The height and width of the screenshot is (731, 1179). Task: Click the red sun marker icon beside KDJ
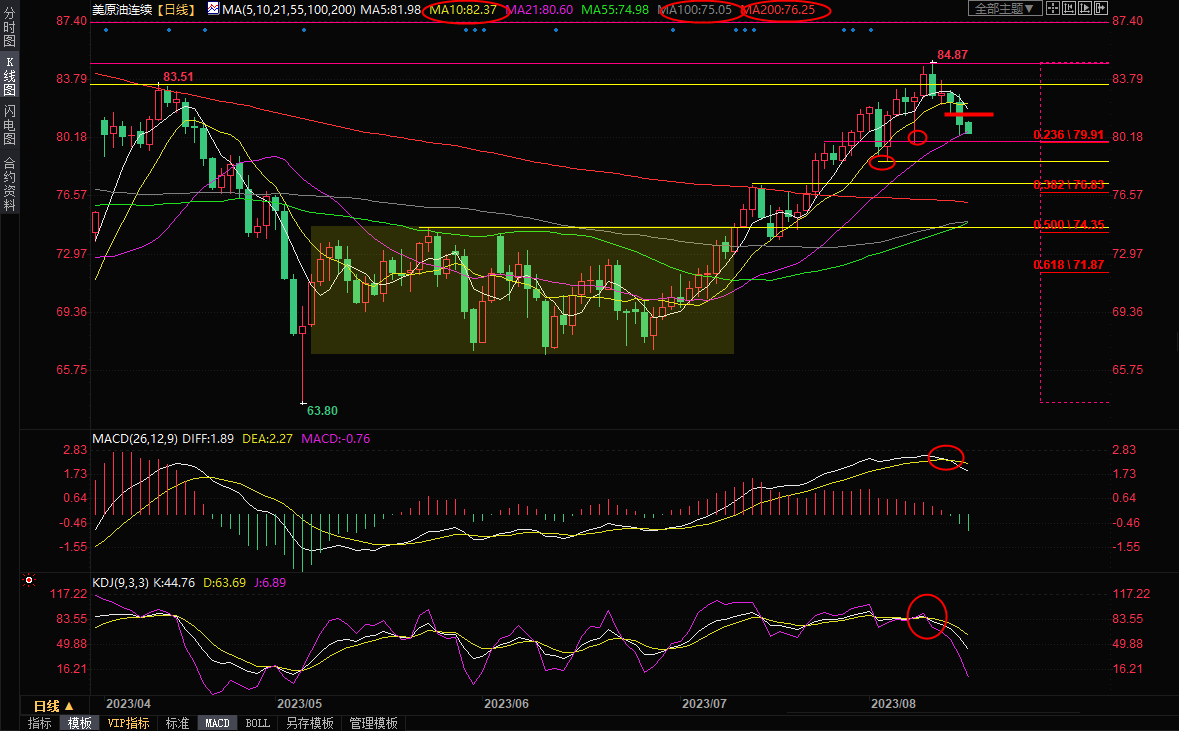point(29,580)
